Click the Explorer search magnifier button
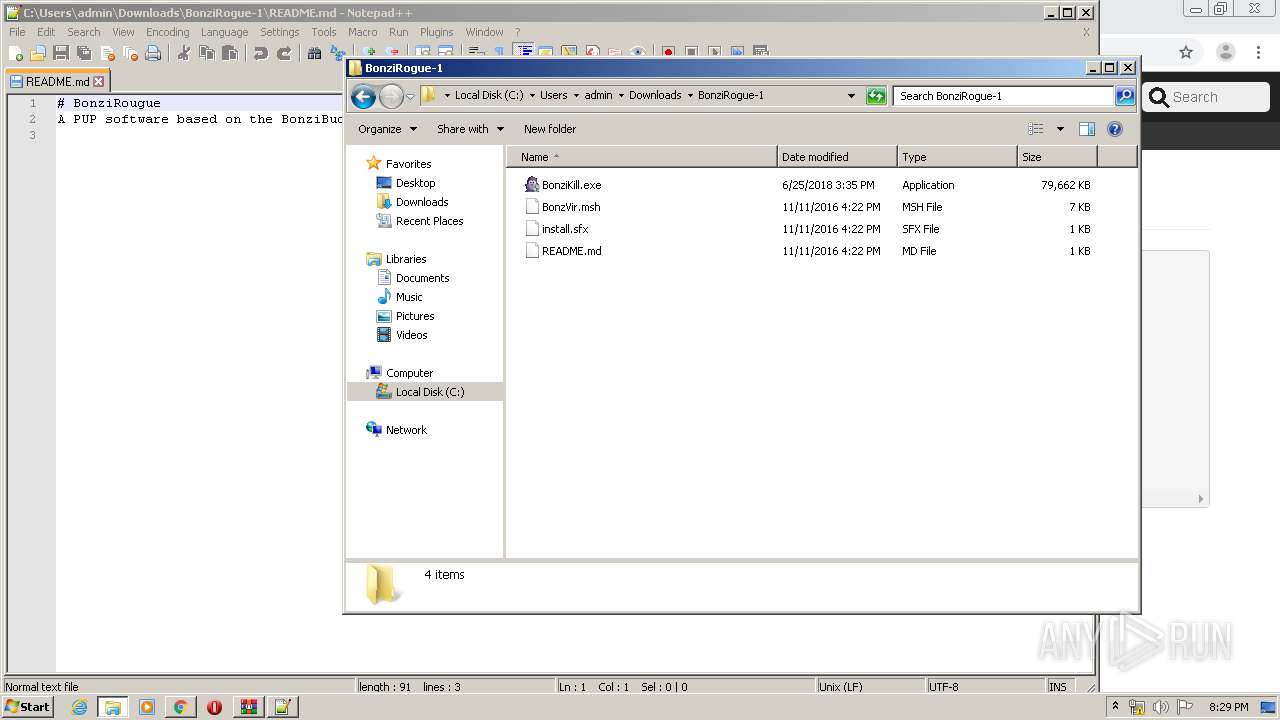Screen dimensions: 1280x720 point(1125,96)
